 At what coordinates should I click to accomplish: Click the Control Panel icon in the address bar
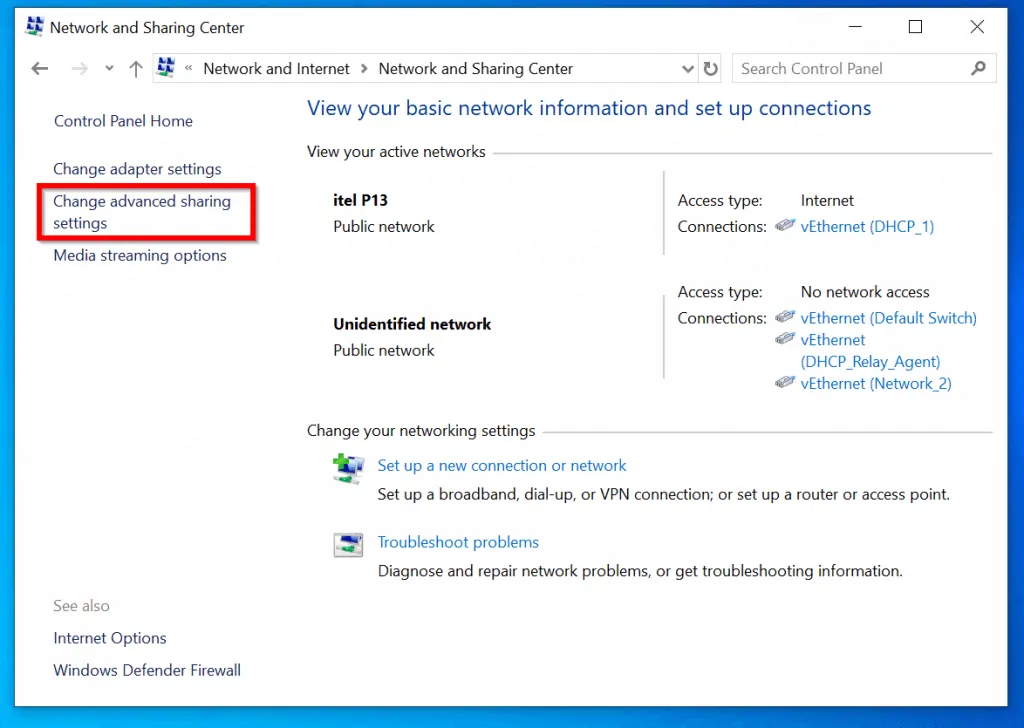[x=165, y=67]
